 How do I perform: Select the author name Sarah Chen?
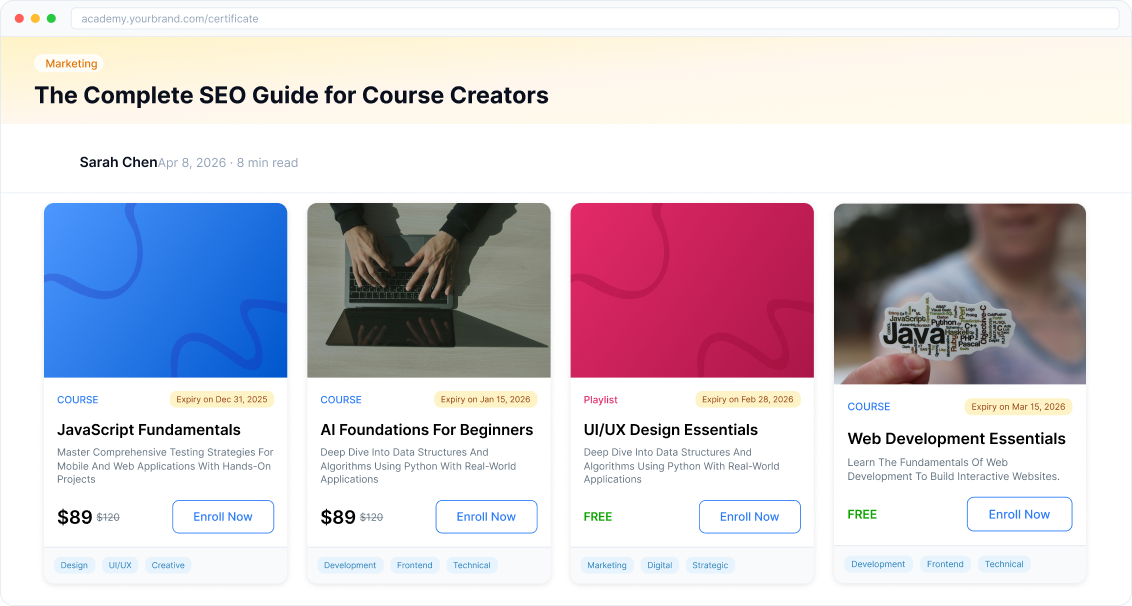(x=118, y=161)
